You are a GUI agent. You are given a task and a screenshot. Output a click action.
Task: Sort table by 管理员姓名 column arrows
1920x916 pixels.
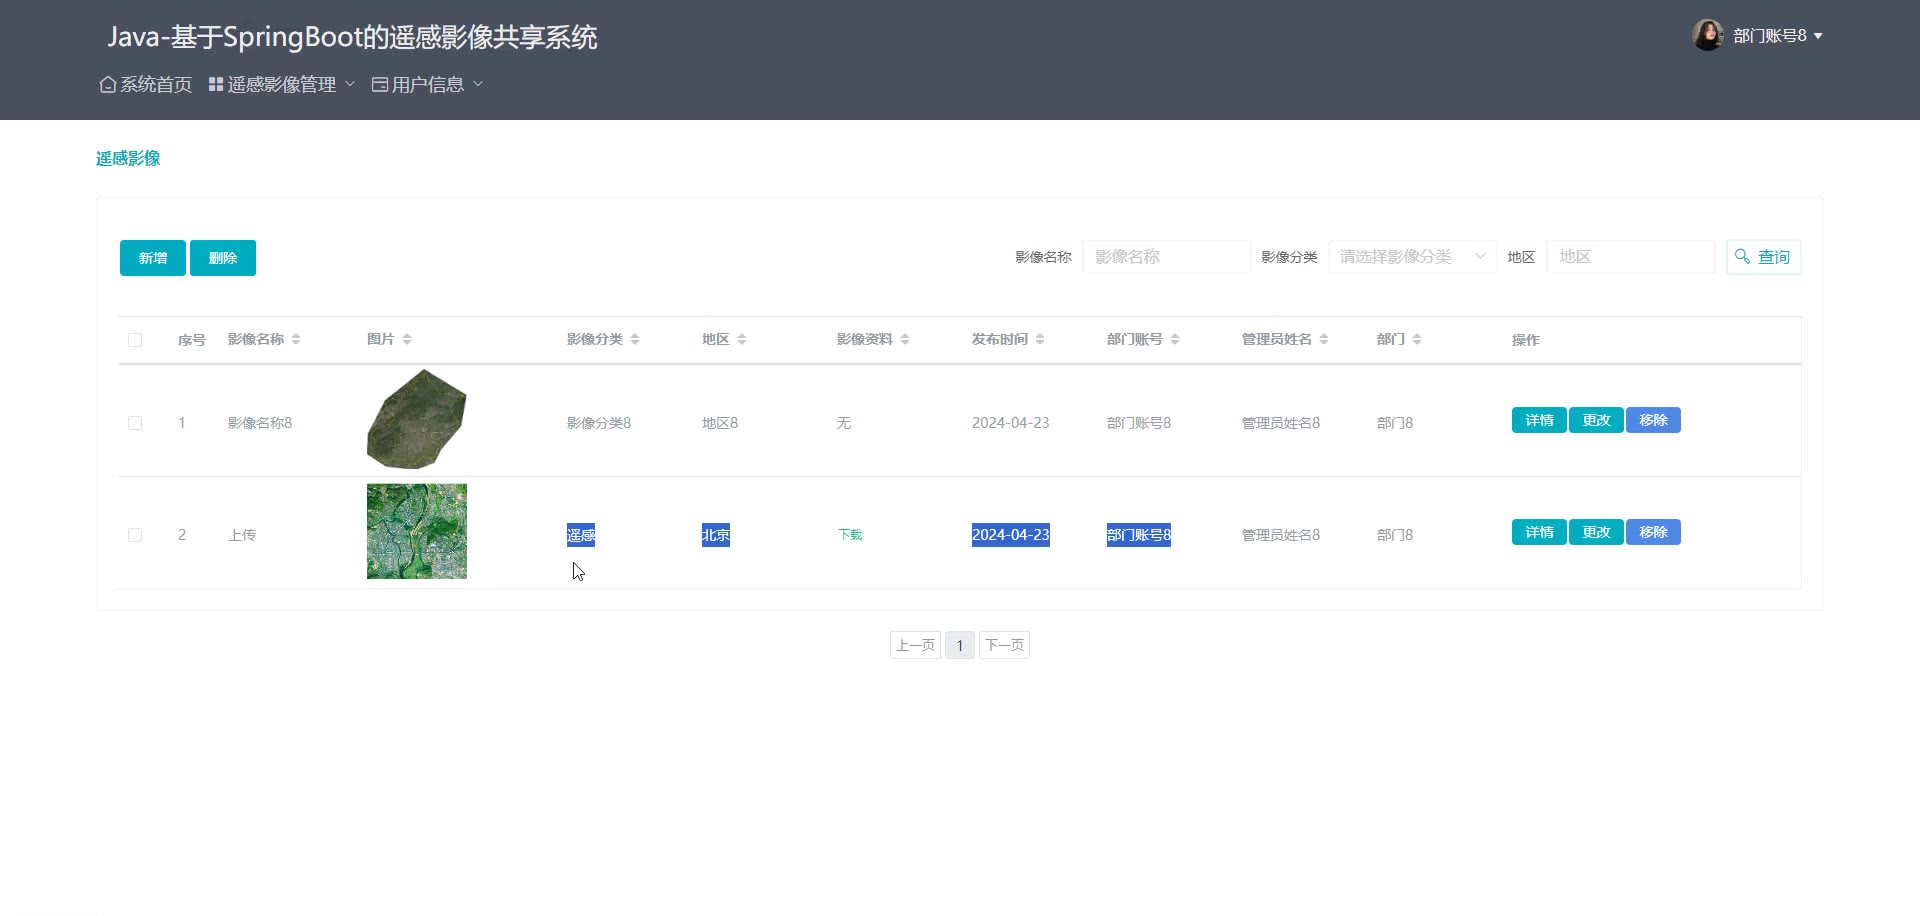[1324, 340]
